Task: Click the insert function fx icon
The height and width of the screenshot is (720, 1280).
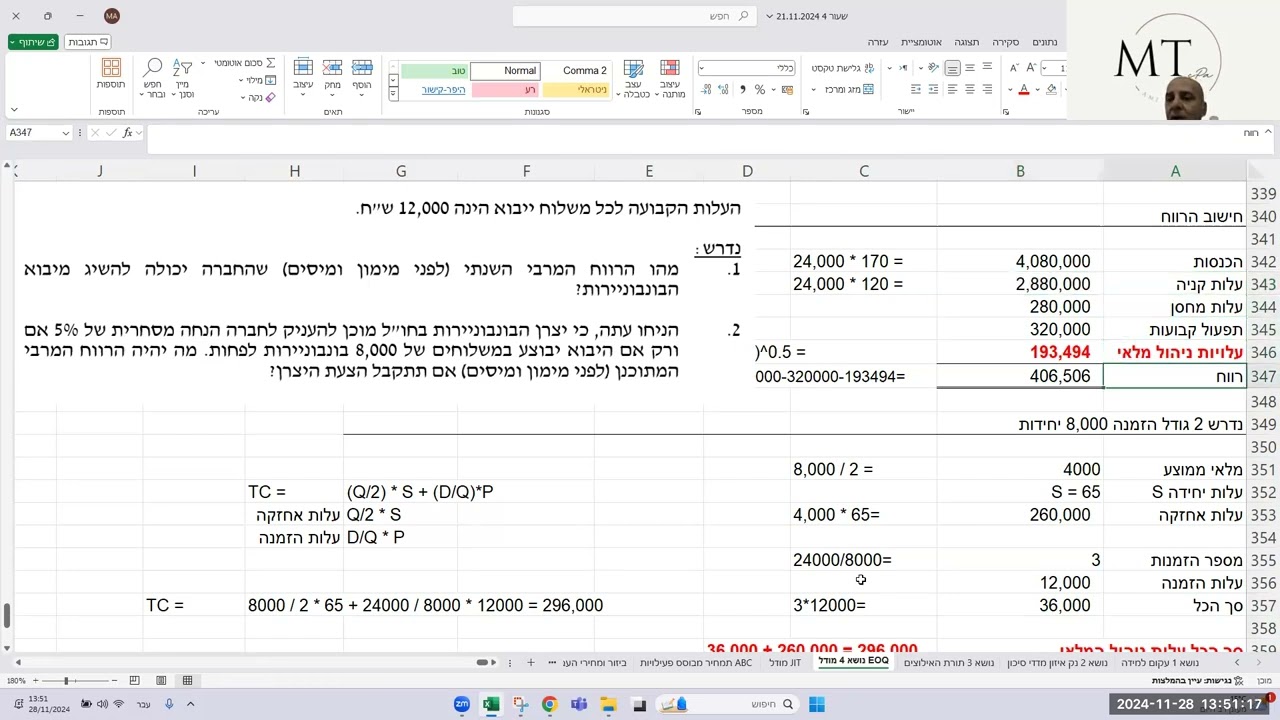Action: [x=130, y=133]
